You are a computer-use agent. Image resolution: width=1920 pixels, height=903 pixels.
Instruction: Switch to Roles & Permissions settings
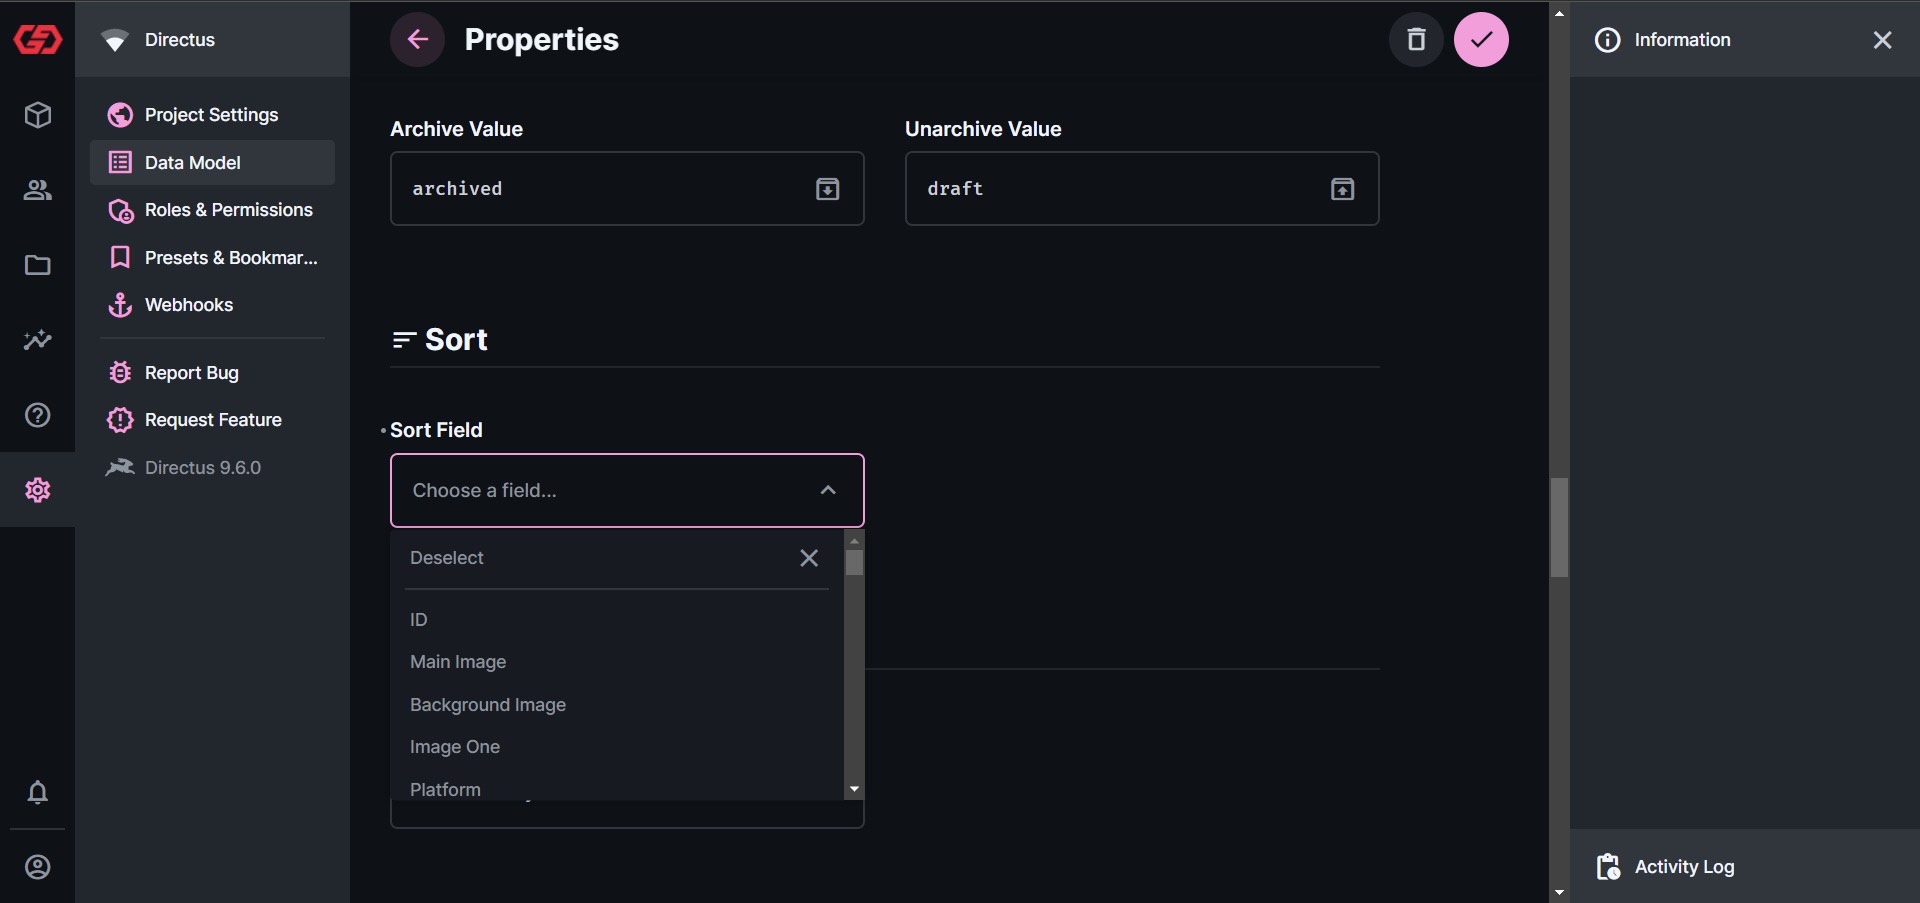227,210
